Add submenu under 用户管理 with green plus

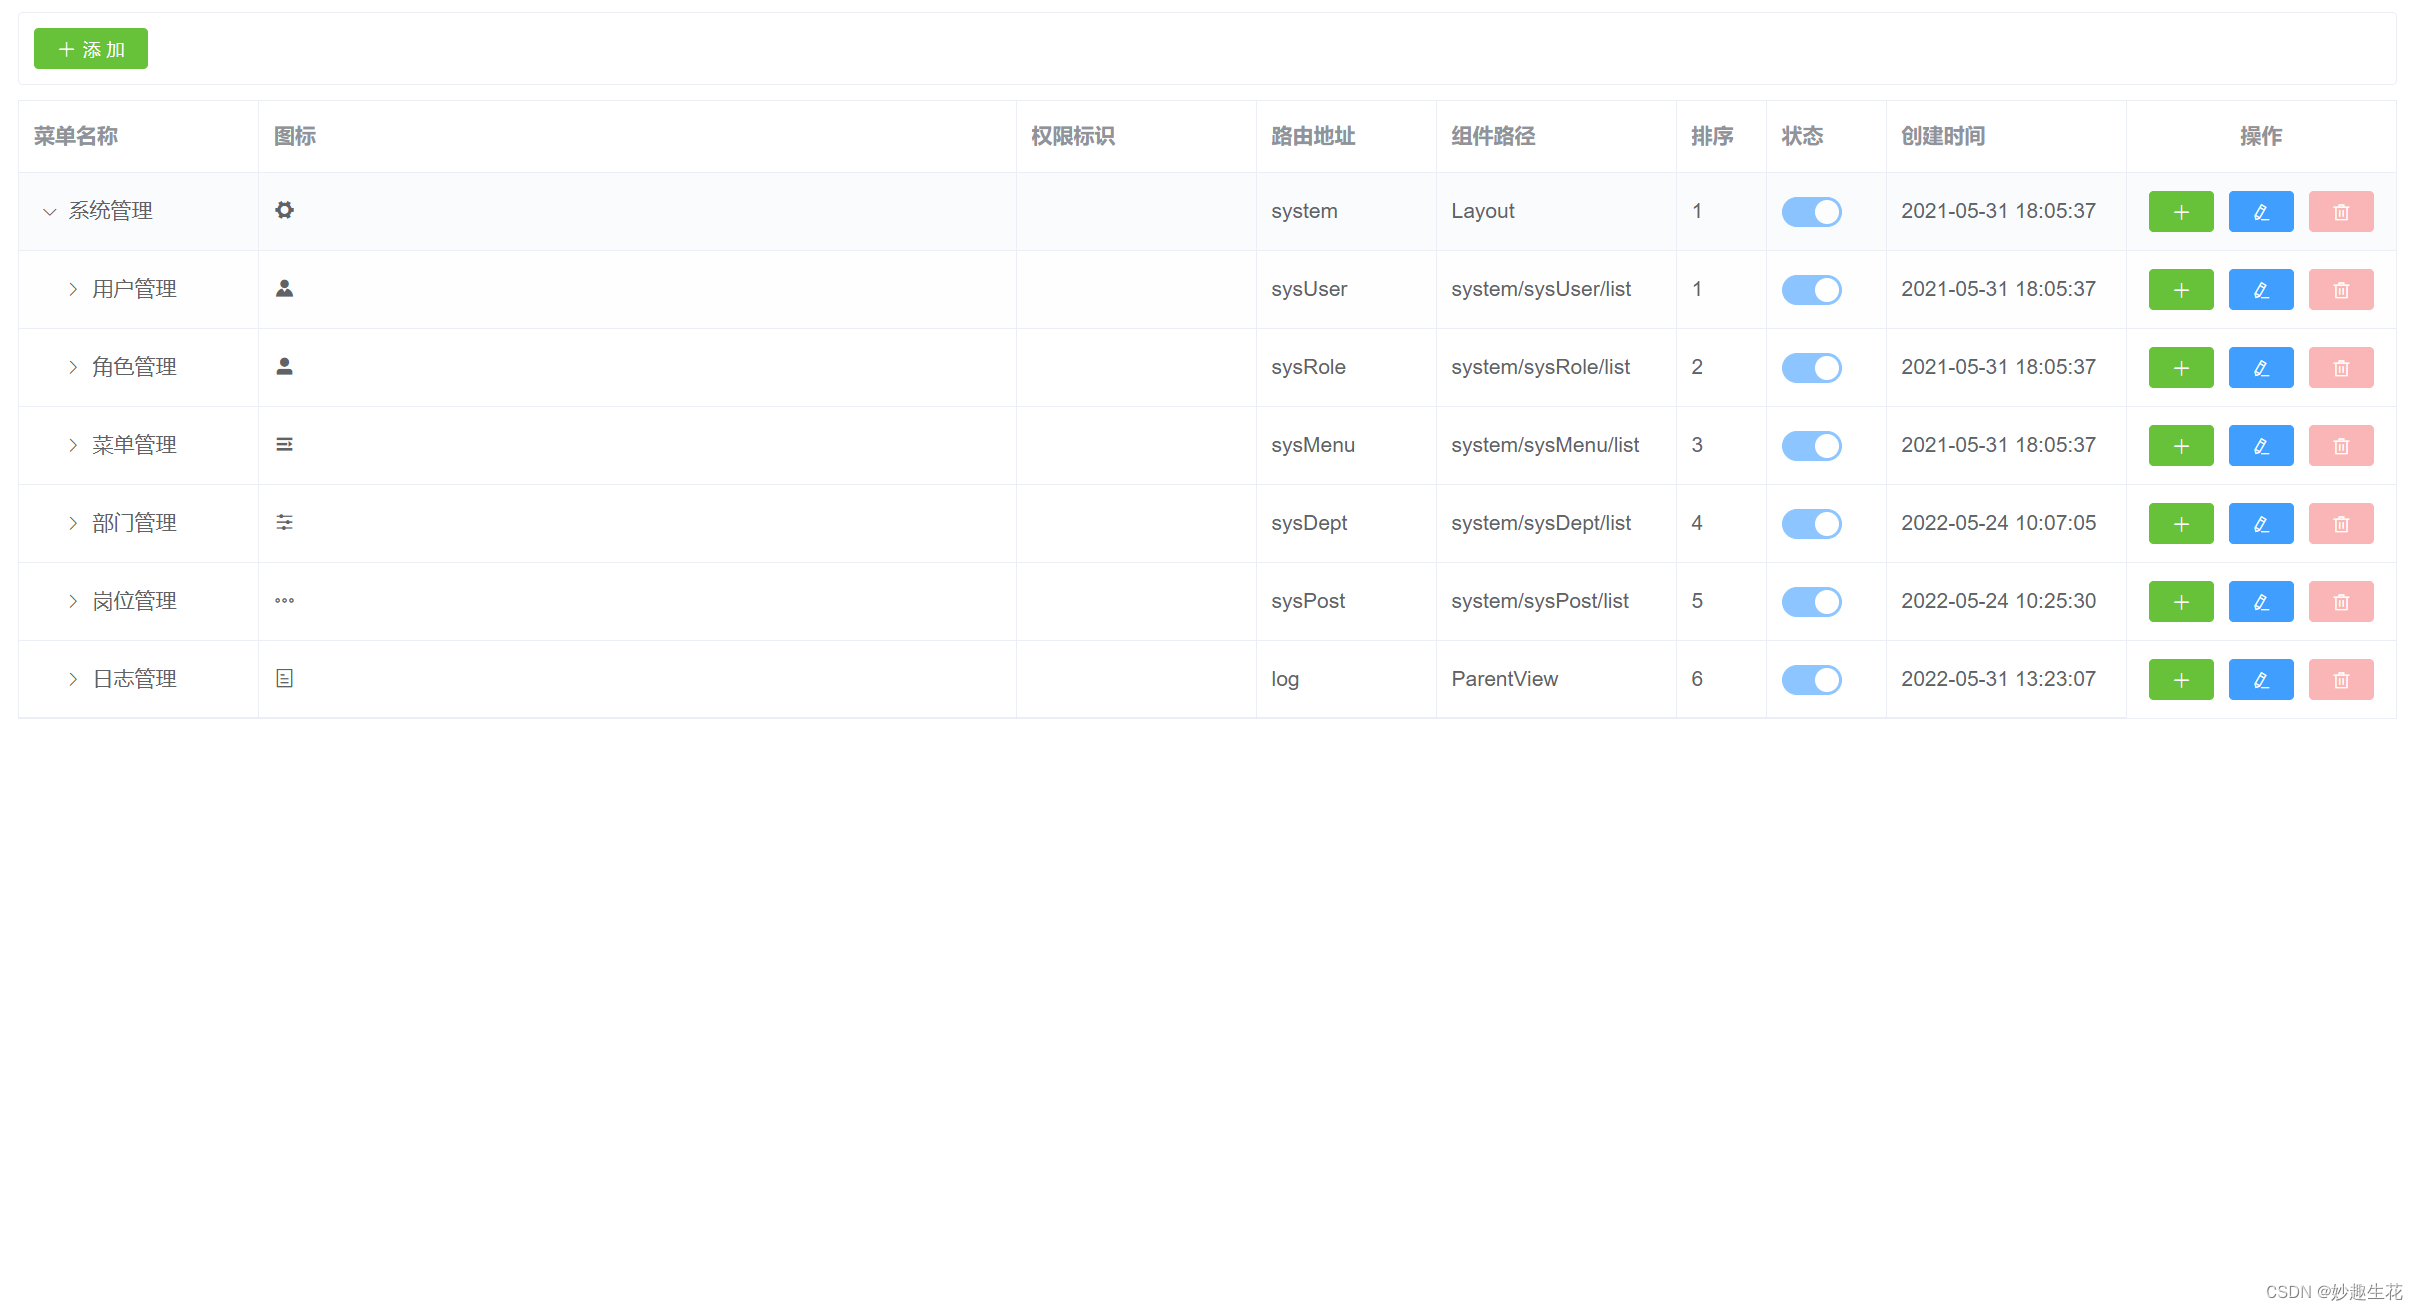click(x=2181, y=290)
